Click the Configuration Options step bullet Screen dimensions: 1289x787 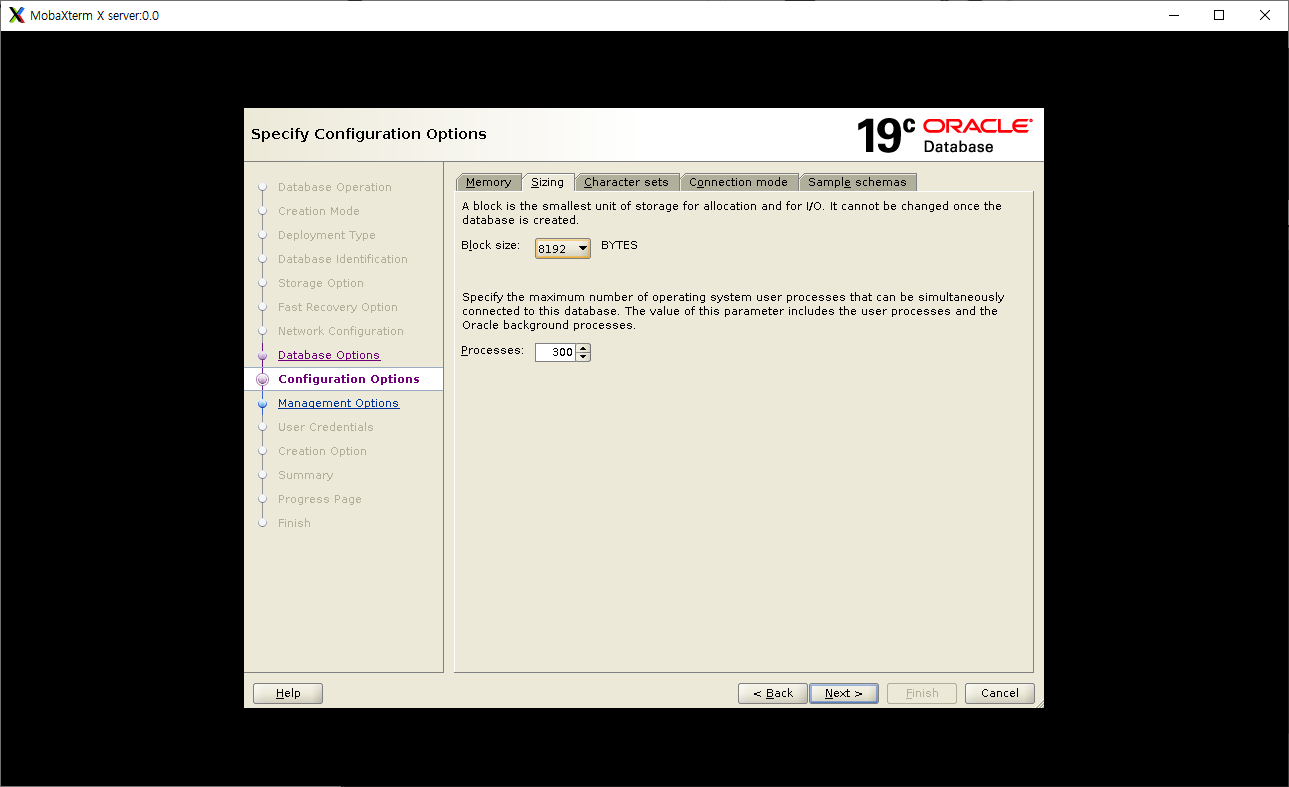[262, 379]
